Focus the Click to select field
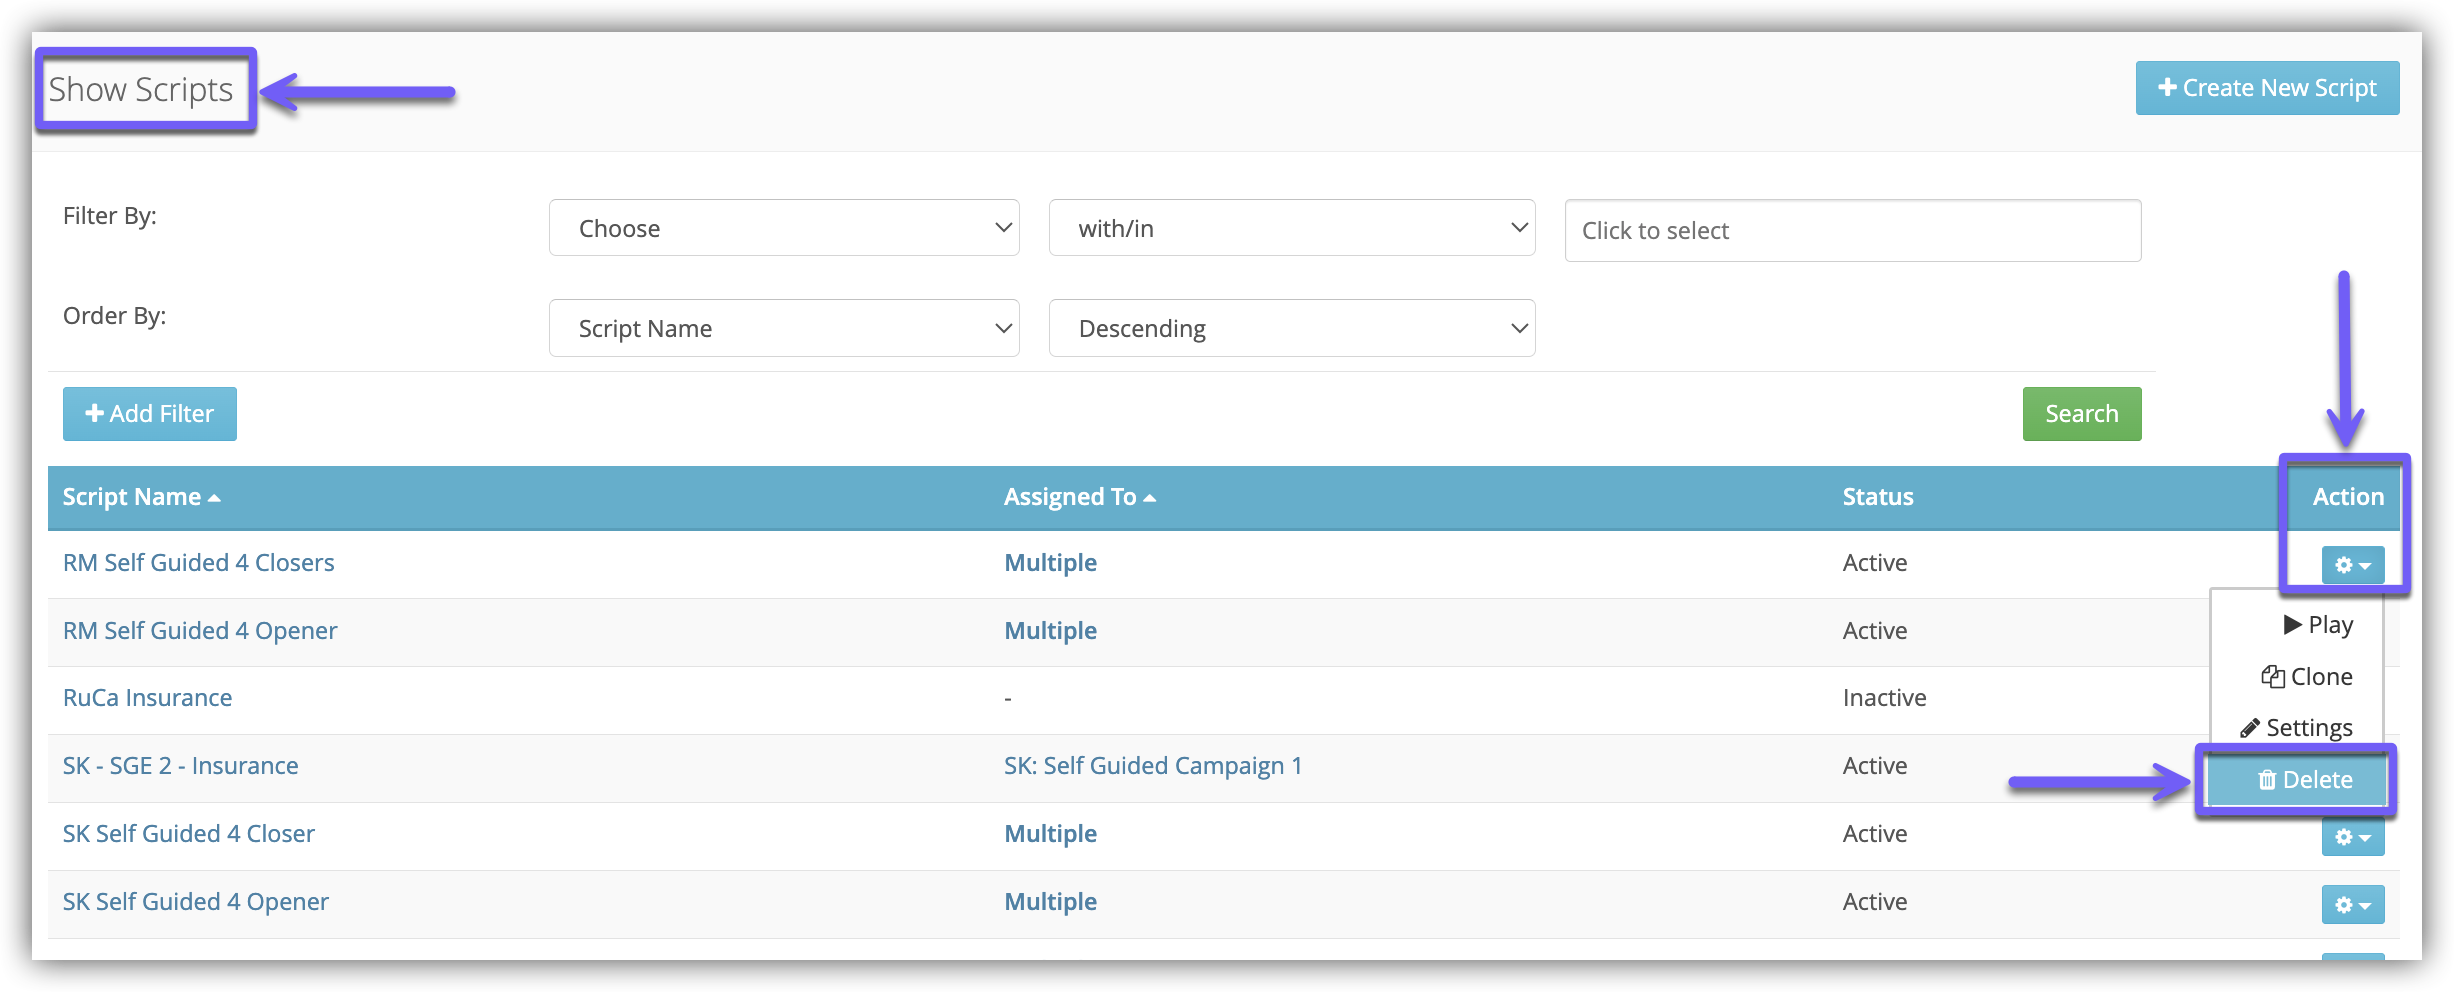Image resolution: width=2454 pixels, height=992 pixels. [1852, 231]
